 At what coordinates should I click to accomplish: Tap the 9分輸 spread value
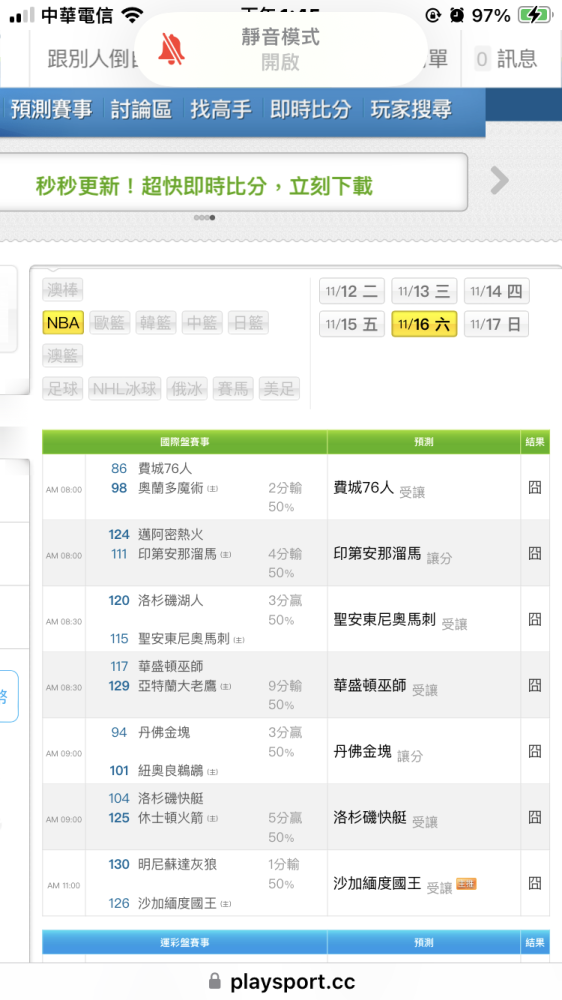point(285,686)
